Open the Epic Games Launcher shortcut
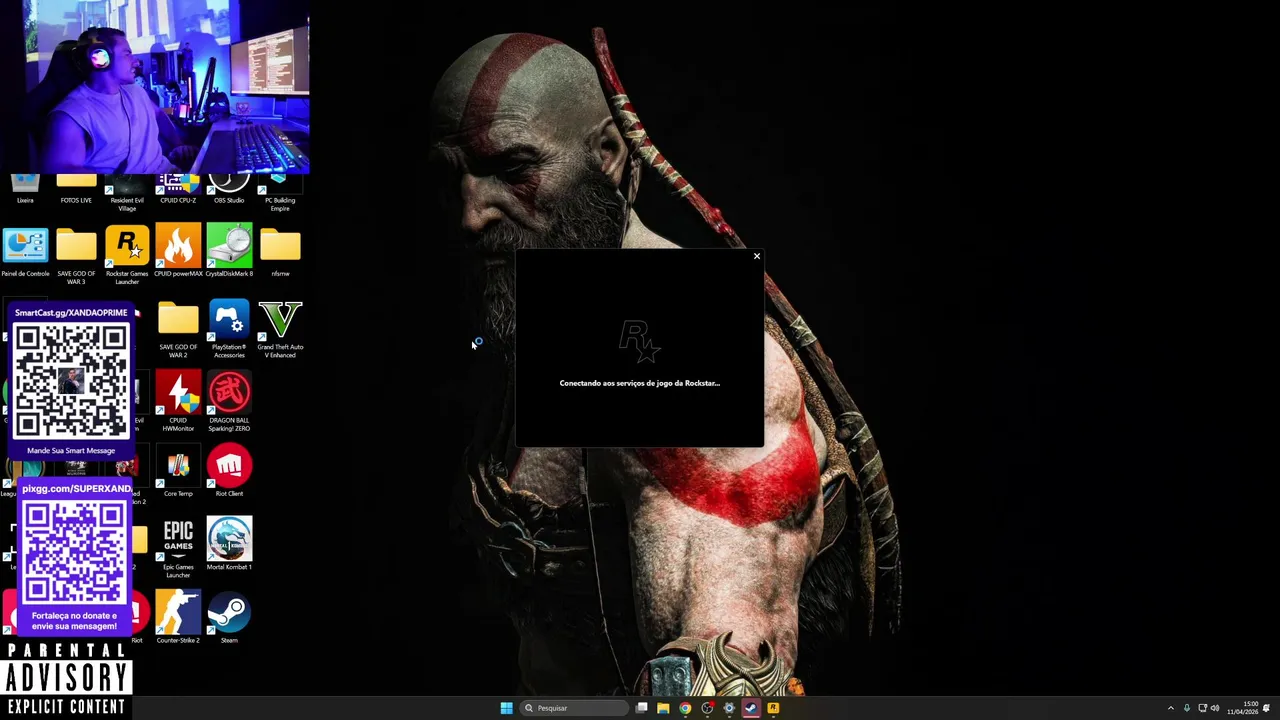This screenshot has height=720, width=1280. (x=178, y=547)
